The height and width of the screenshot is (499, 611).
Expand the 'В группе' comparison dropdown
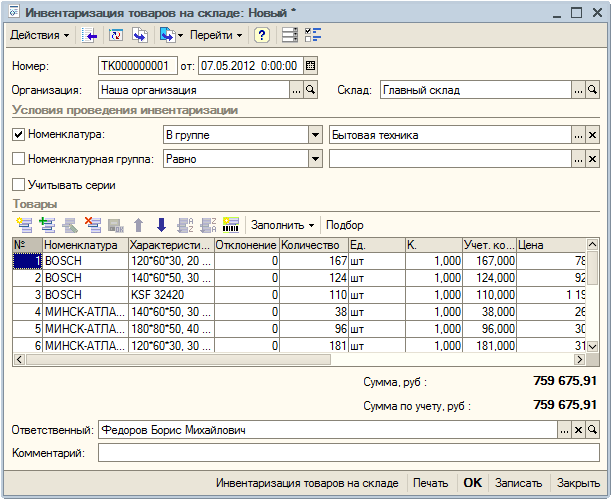pos(315,135)
